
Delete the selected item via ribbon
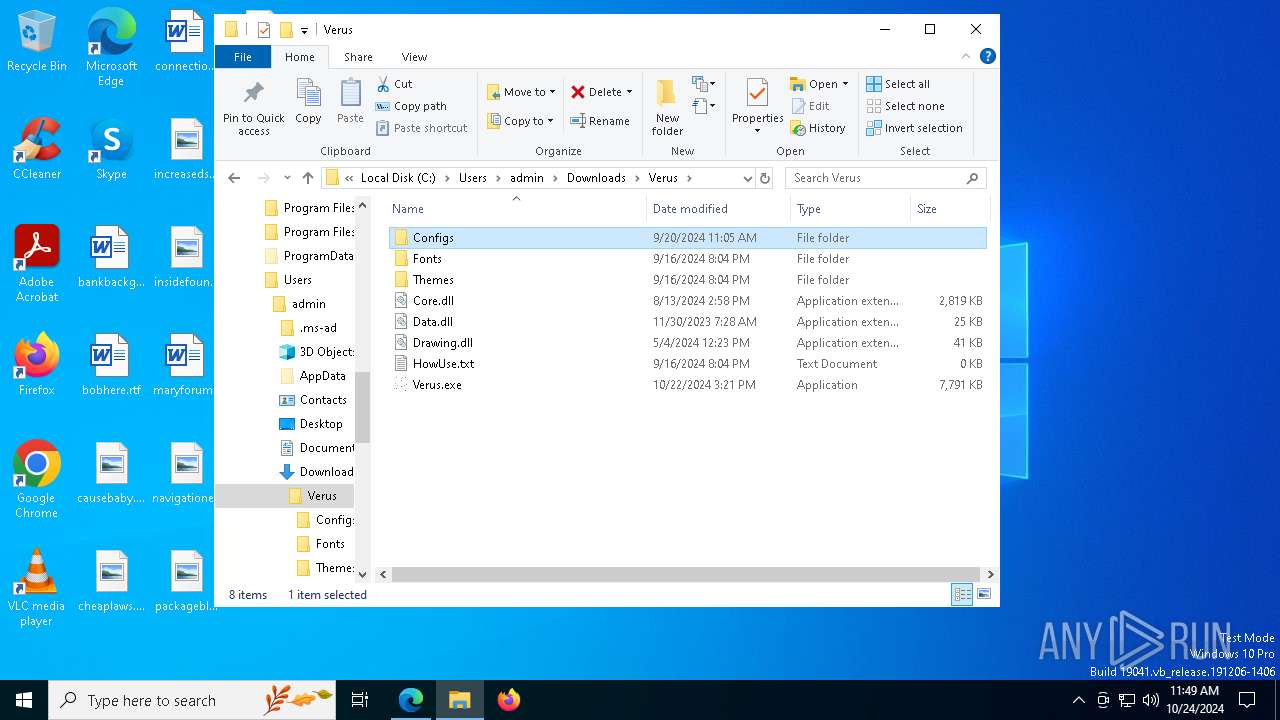click(601, 92)
